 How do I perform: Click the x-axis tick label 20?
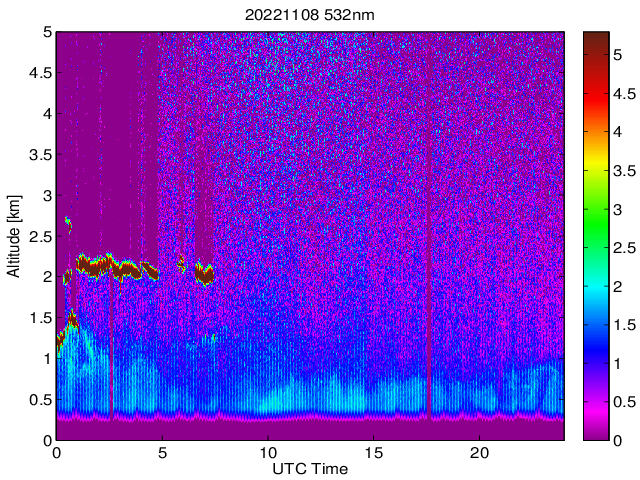(x=479, y=452)
